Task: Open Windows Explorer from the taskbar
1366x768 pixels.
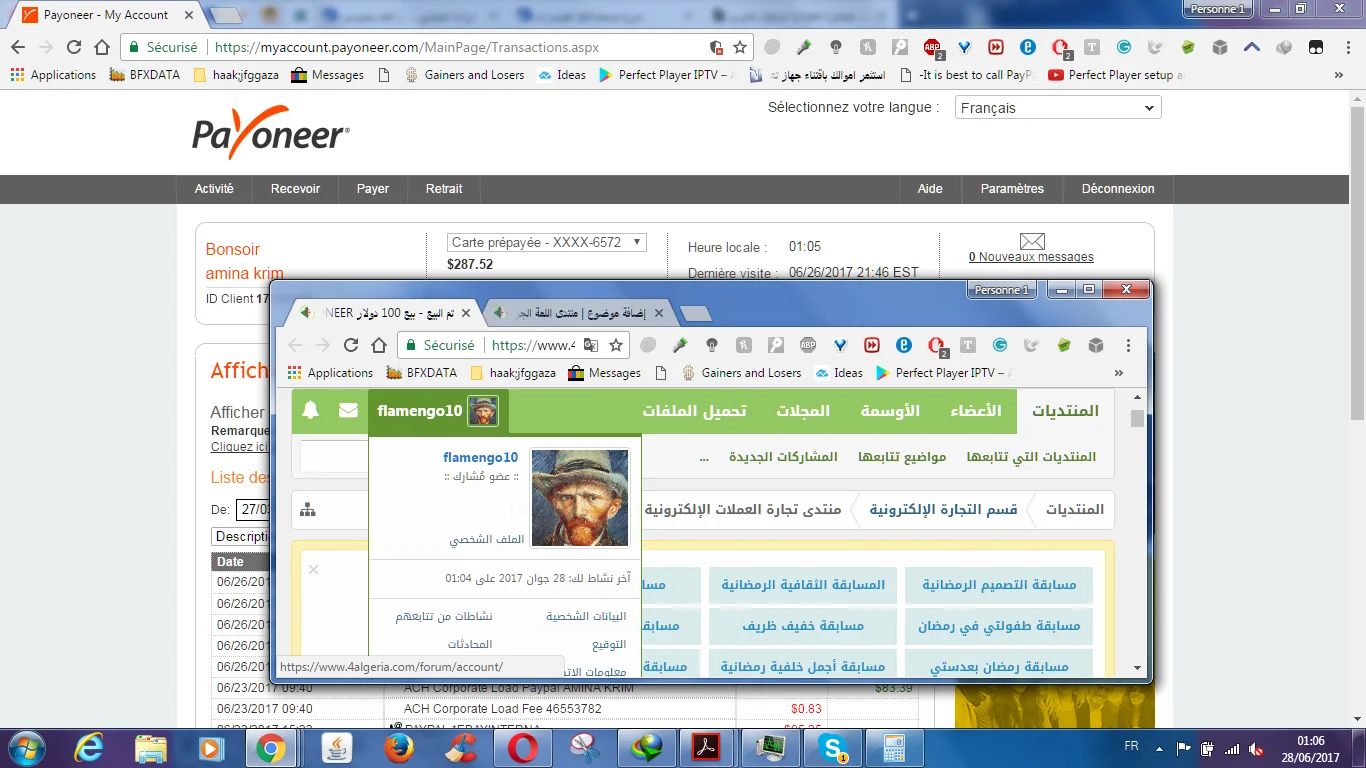Action: click(x=150, y=747)
